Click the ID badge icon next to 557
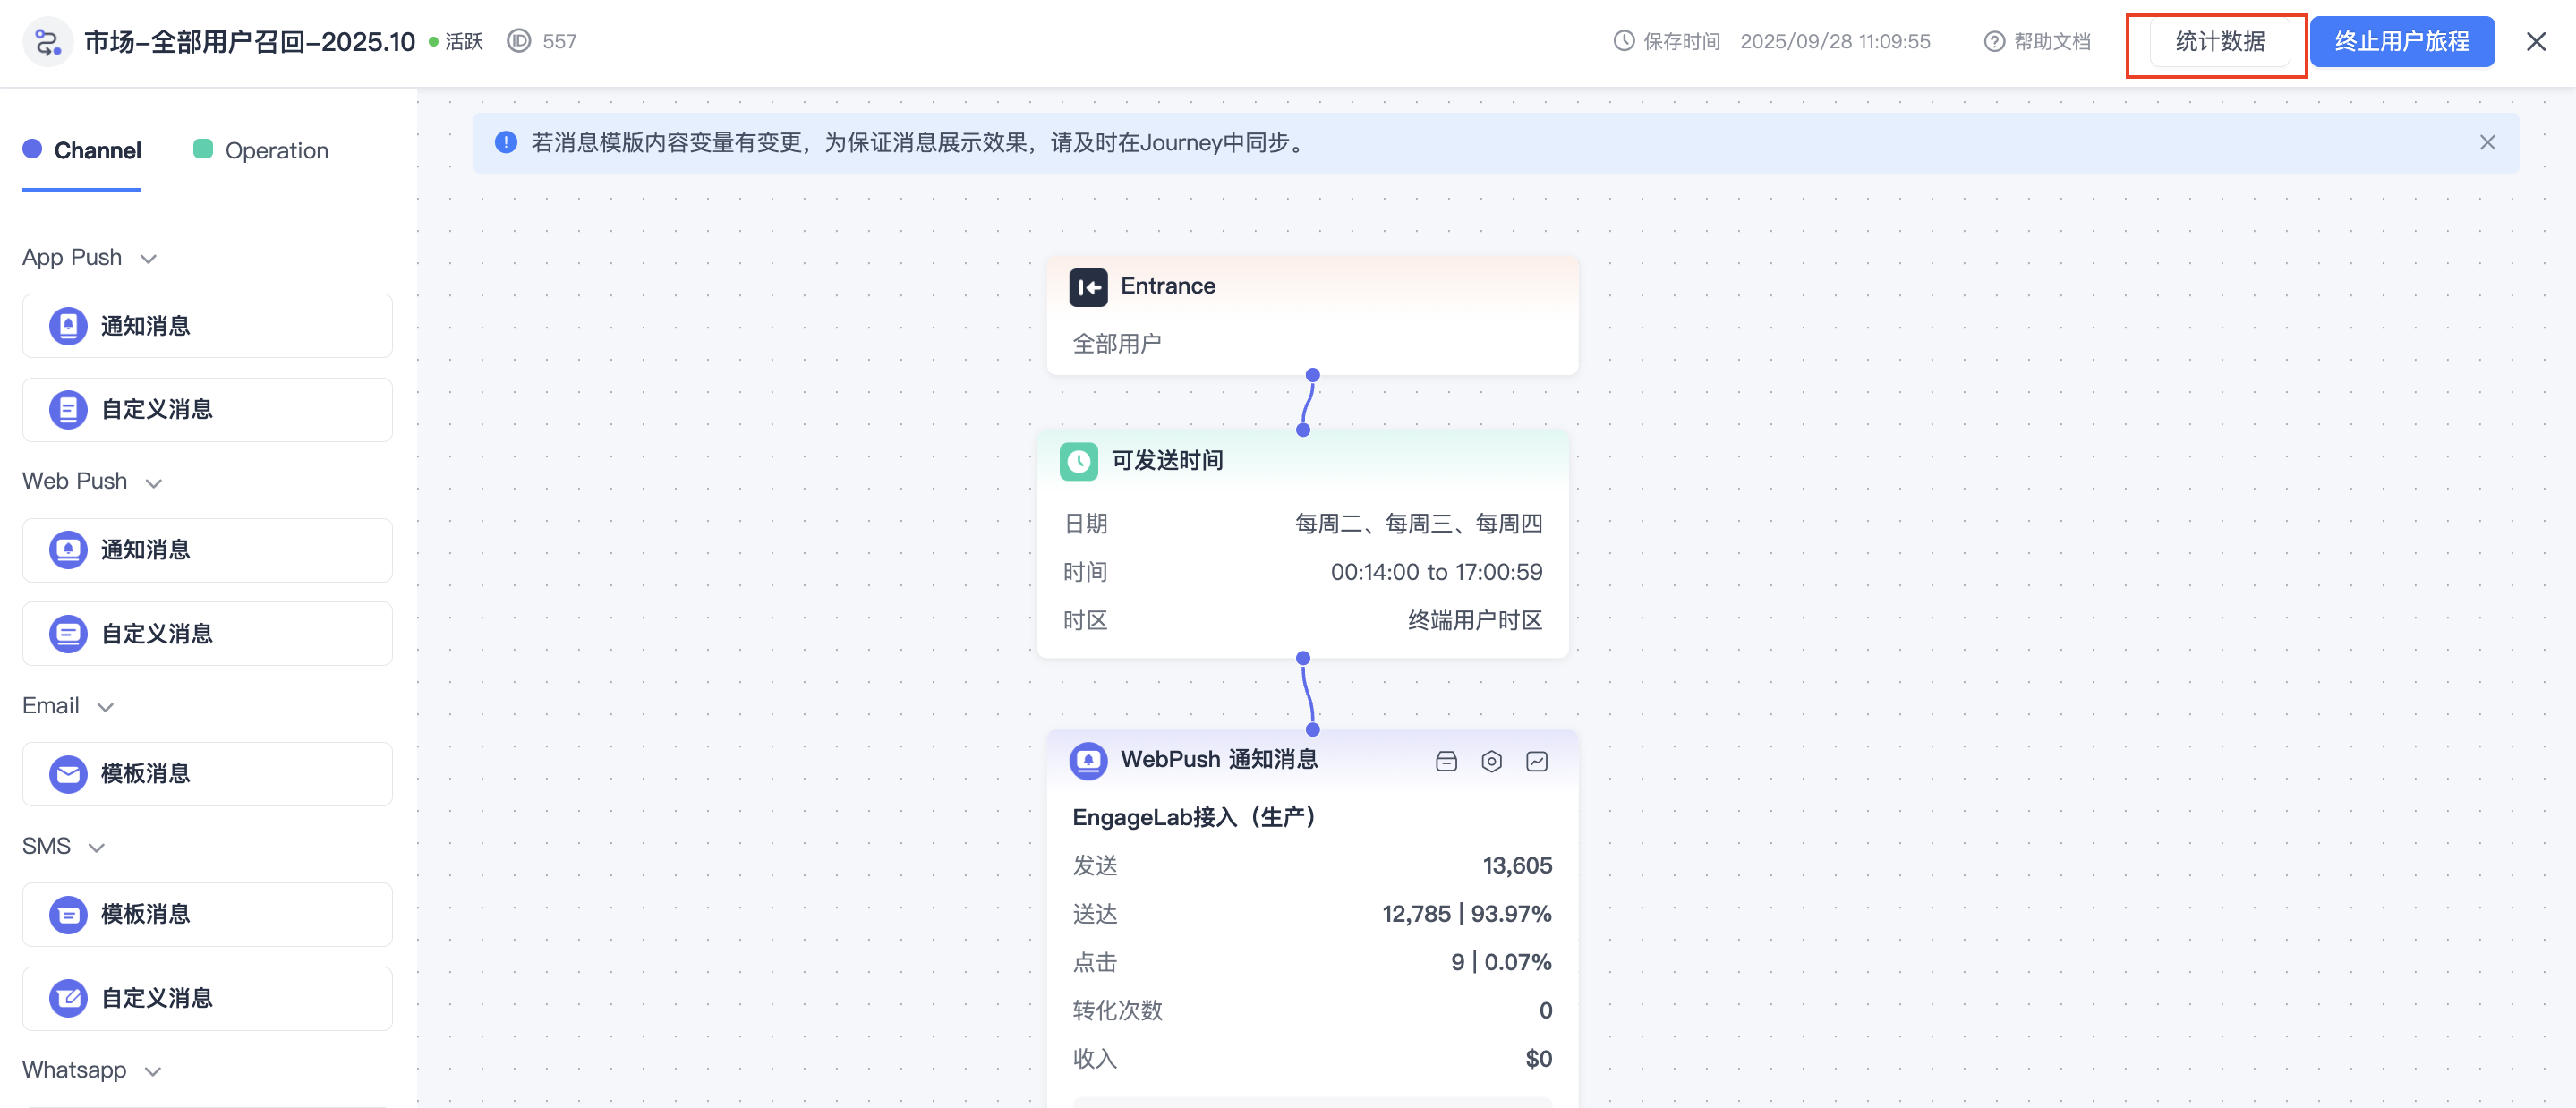Screen dimensions: 2576x1108 [518, 41]
